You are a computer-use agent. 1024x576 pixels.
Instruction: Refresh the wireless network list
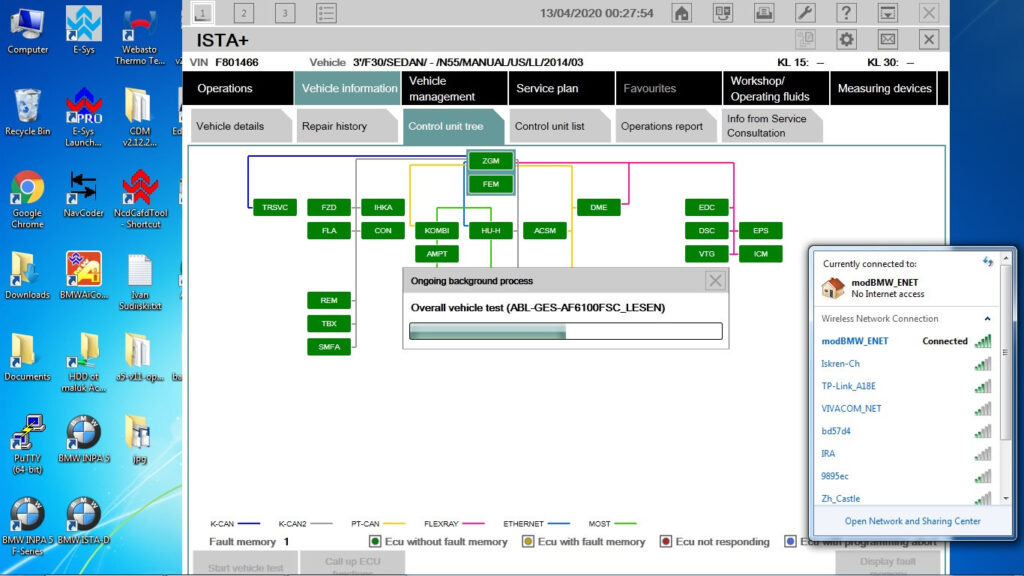click(987, 262)
